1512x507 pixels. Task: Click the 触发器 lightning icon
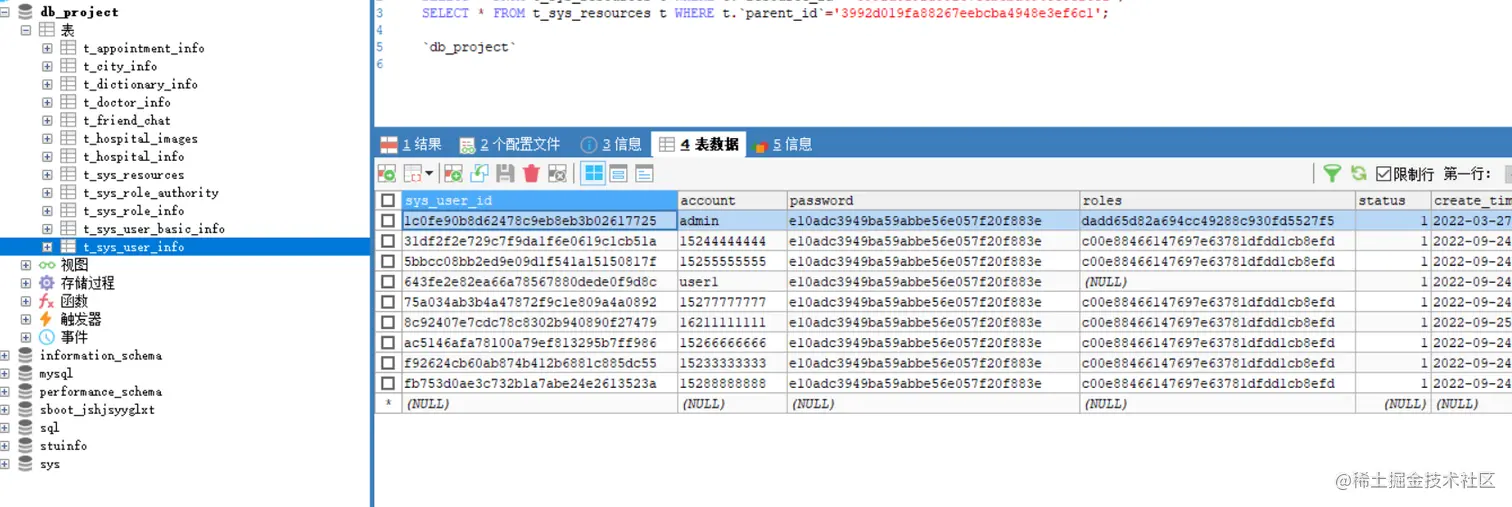46,319
